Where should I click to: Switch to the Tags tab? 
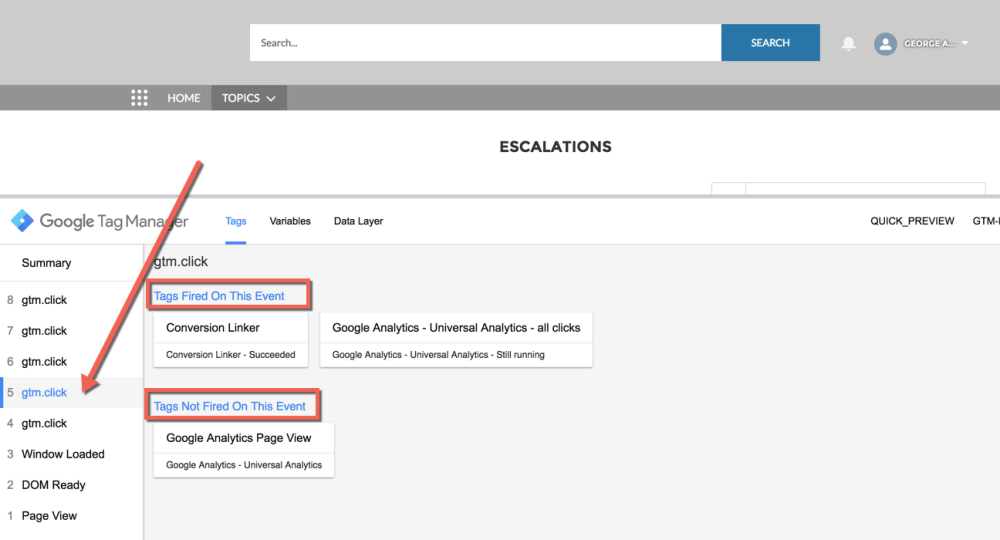click(x=235, y=221)
